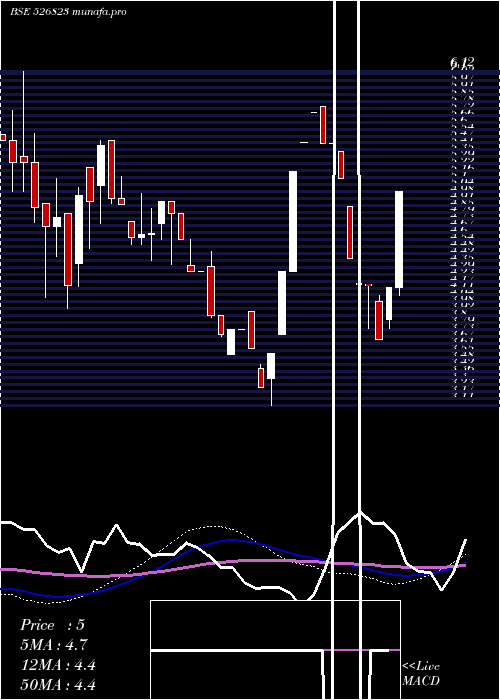Click the 50MA : 4.4 readout
The width and height of the screenshot is (500, 700).
coord(58,684)
